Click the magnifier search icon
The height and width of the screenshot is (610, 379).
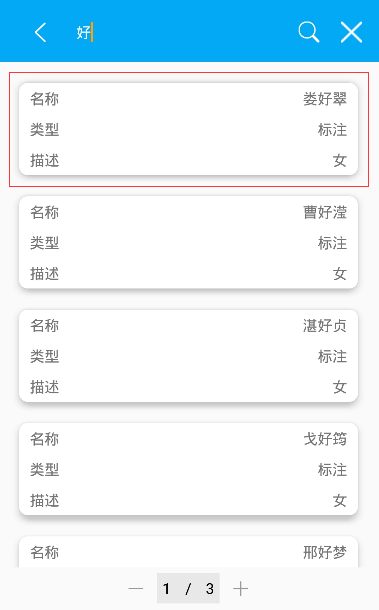[309, 32]
